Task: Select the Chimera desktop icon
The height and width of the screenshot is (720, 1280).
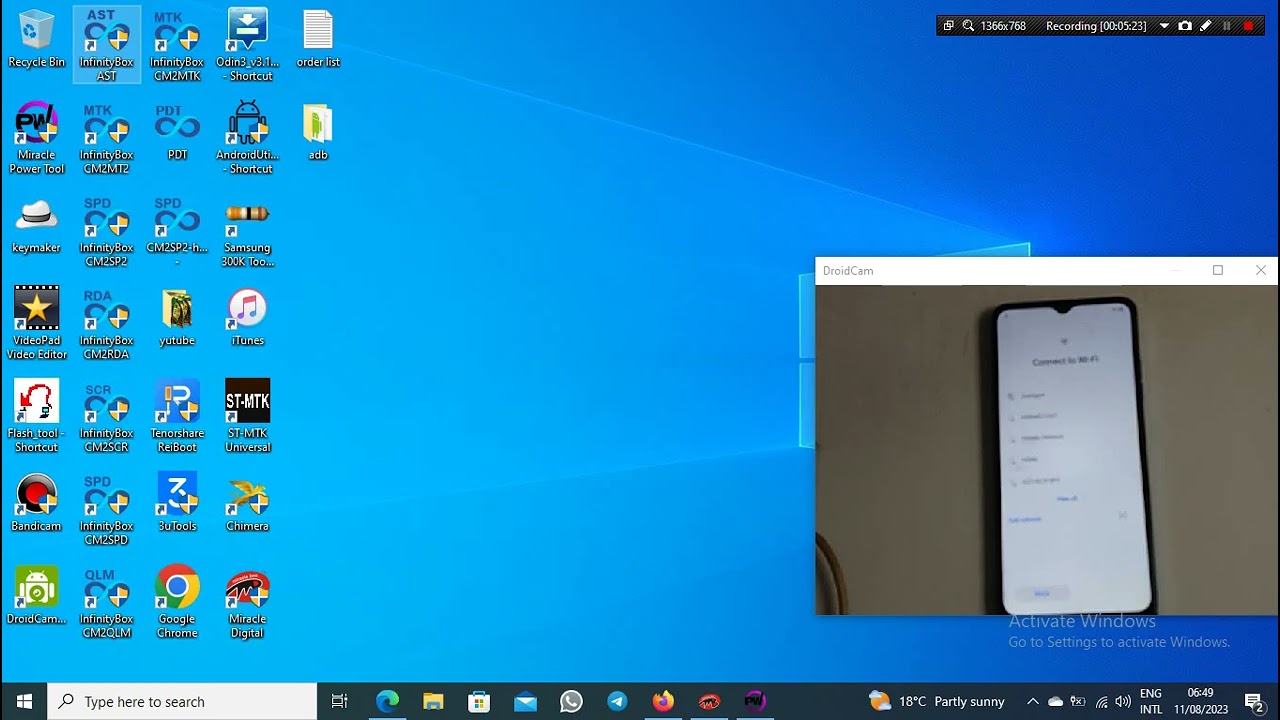Action: click(x=247, y=503)
